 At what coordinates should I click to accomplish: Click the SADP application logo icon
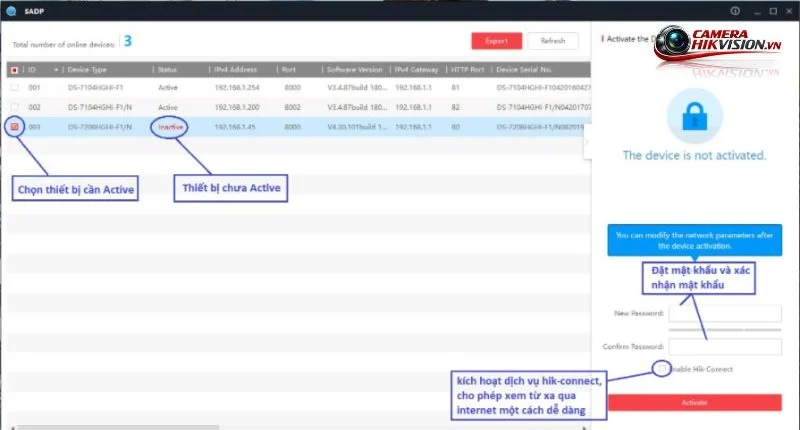[x=11, y=11]
